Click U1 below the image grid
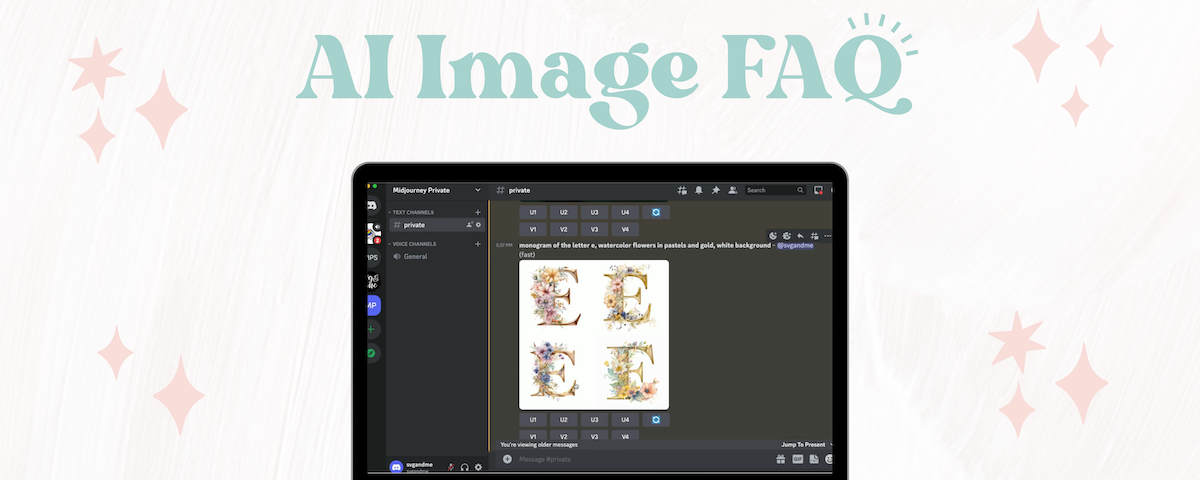 point(533,420)
